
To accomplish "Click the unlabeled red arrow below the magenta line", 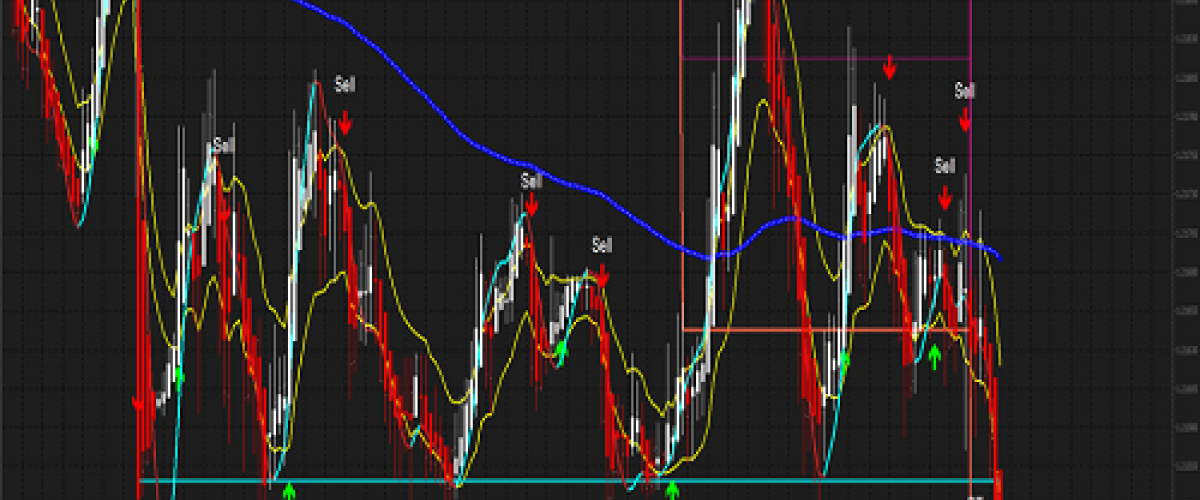I will coord(890,68).
